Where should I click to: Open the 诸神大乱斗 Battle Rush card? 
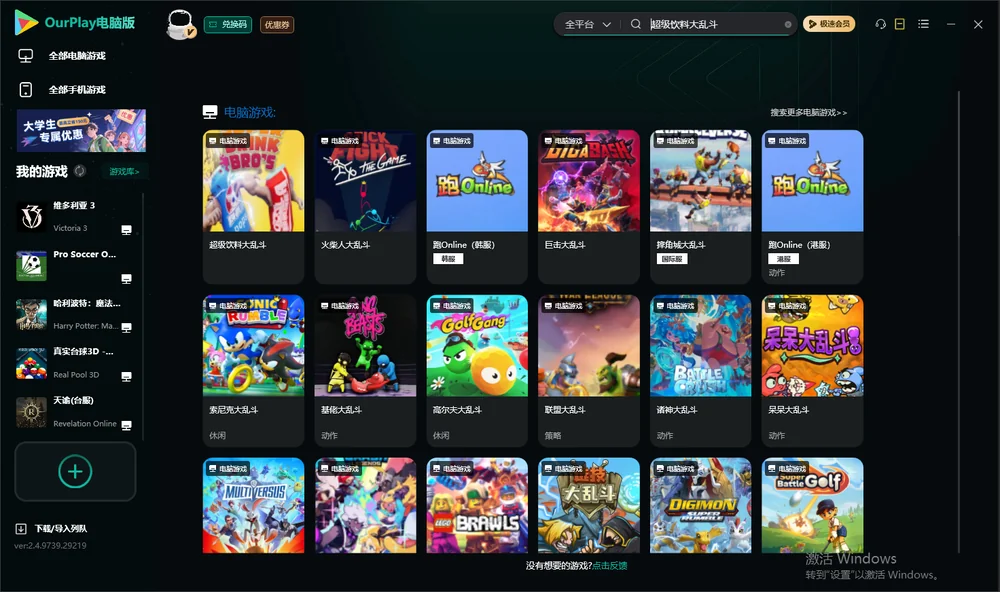point(700,371)
